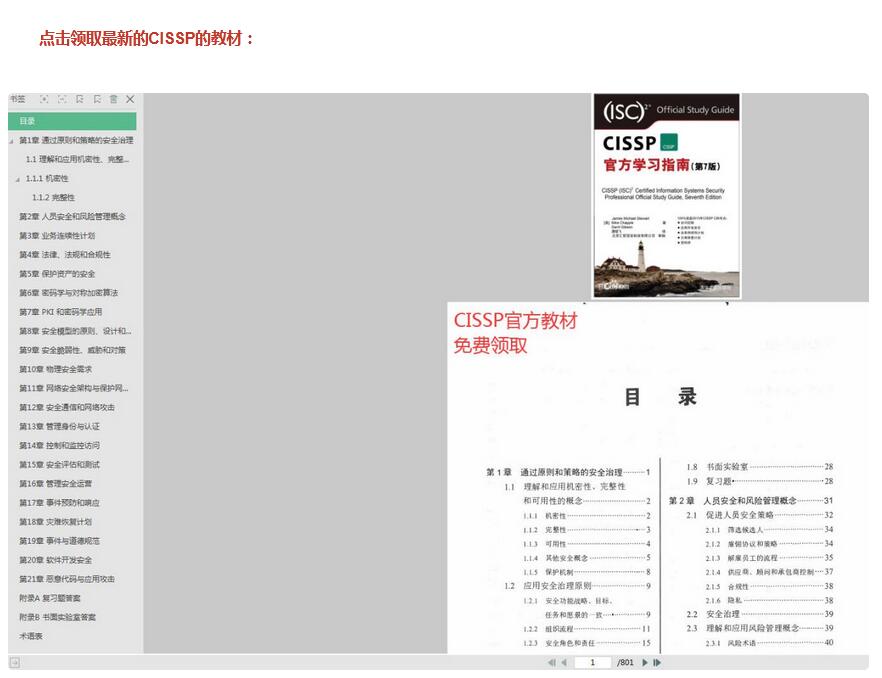Select 第16章 管理安全运营

coord(56,484)
